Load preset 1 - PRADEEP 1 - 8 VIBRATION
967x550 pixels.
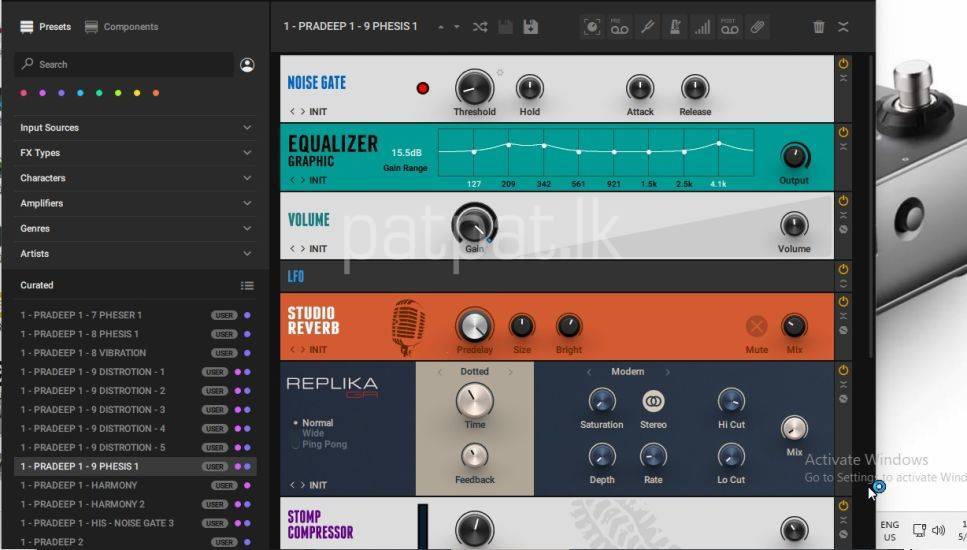tap(135, 353)
